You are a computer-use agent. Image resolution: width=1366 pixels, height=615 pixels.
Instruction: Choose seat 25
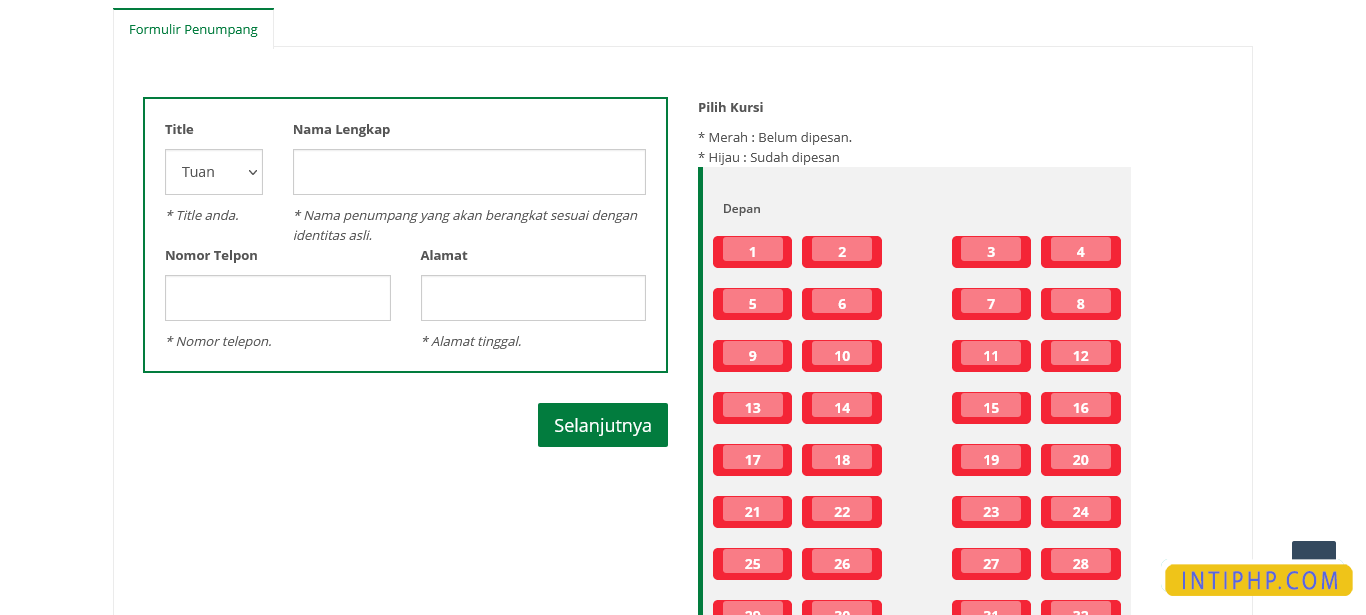tap(752, 563)
